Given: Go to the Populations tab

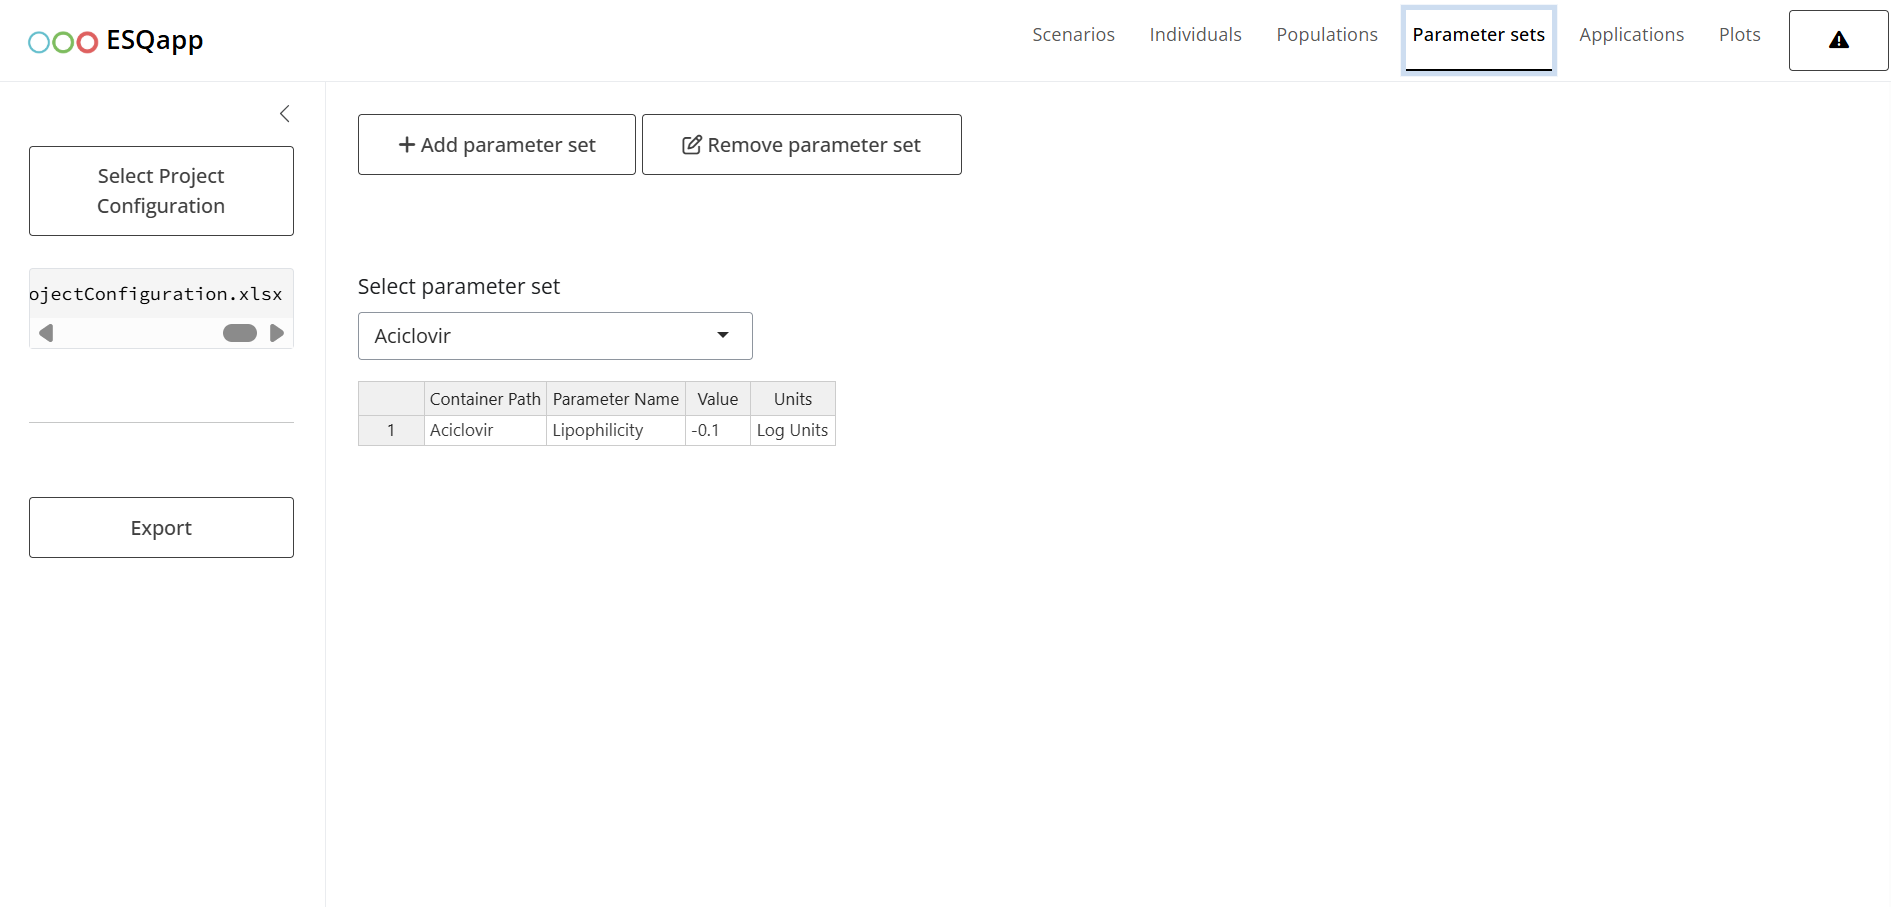Looking at the screenshot, I should tap(1326, 35).
